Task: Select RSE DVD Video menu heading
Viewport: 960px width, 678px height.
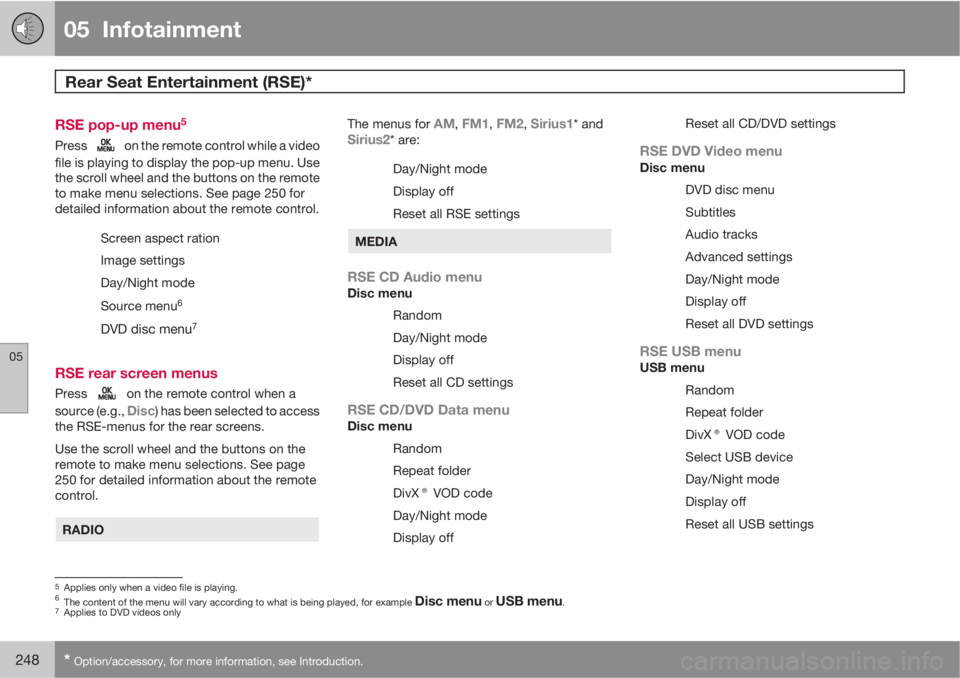Action: click(711, 151)
